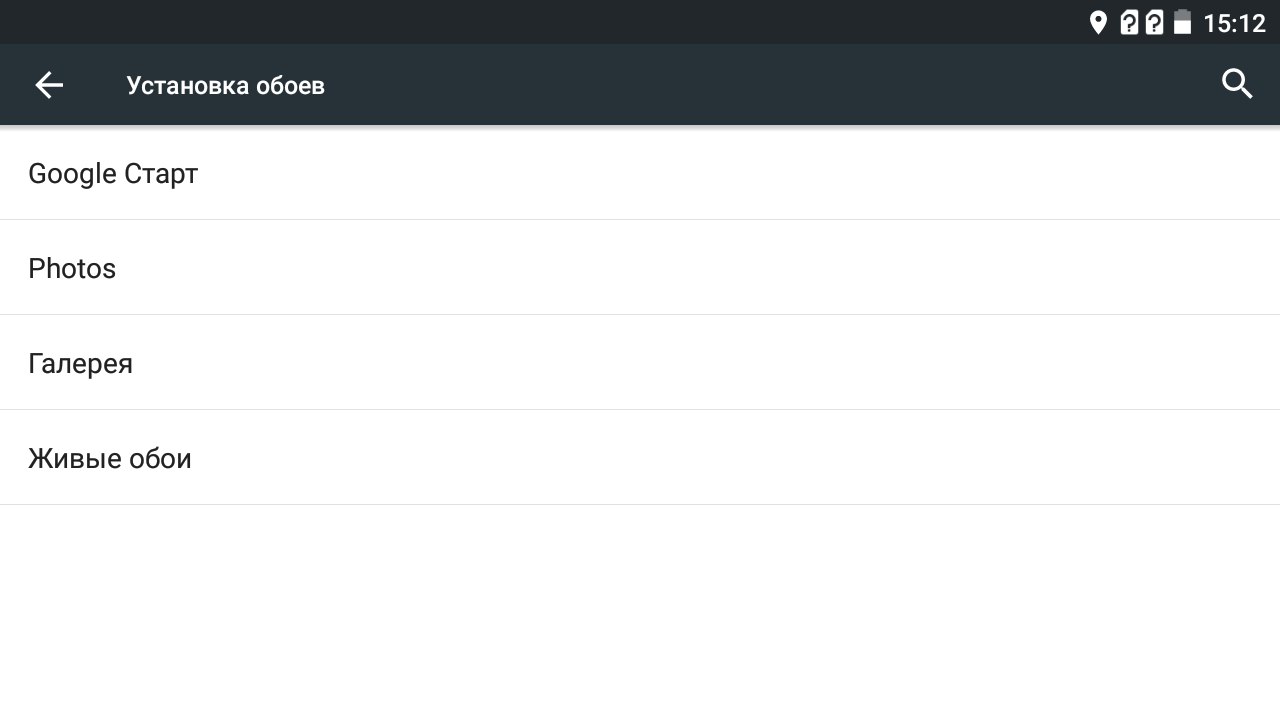Viewport: 1280px width, 720px height.
Task: Click divider line between Google Старт and Photos
Action: (x=640, y=219)
